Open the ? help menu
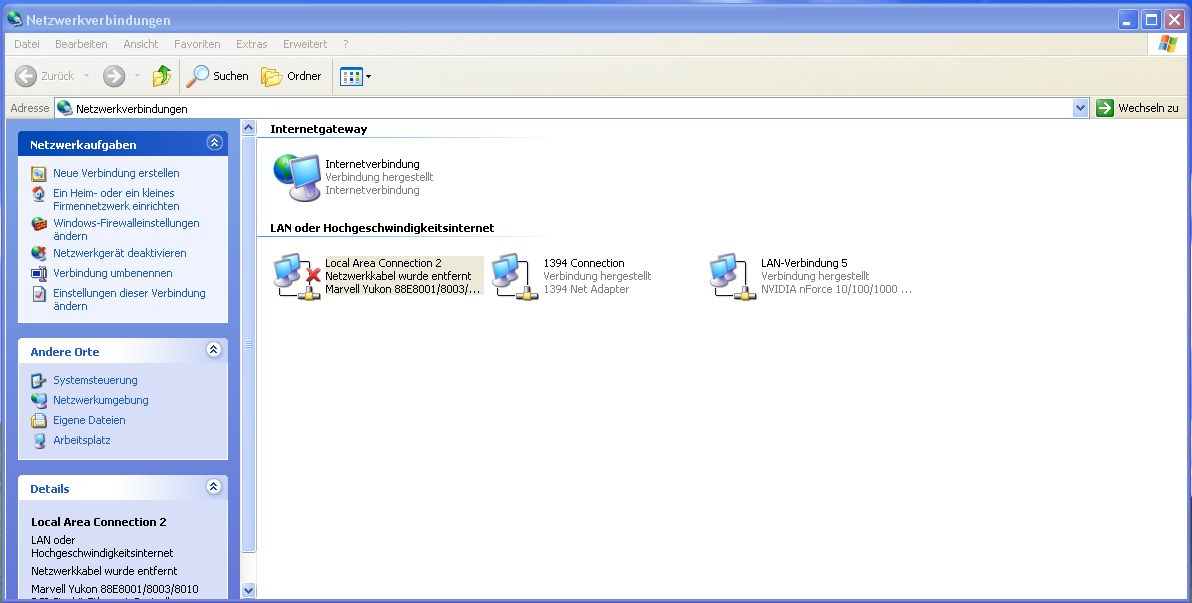Image resolution: width=1192 pixels, height=603 pixels. coord(345,44)
